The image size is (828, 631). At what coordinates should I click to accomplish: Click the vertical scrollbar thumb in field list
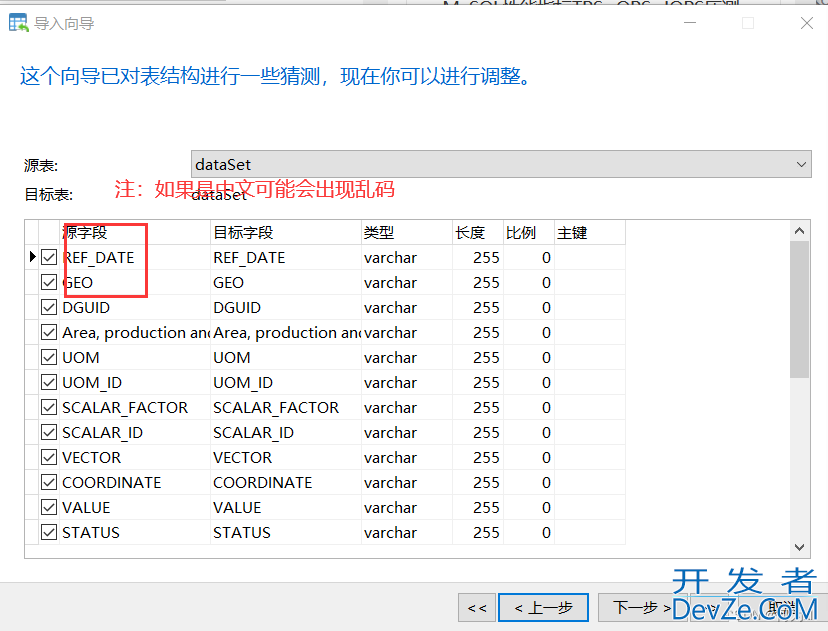[x=799, y=309]
